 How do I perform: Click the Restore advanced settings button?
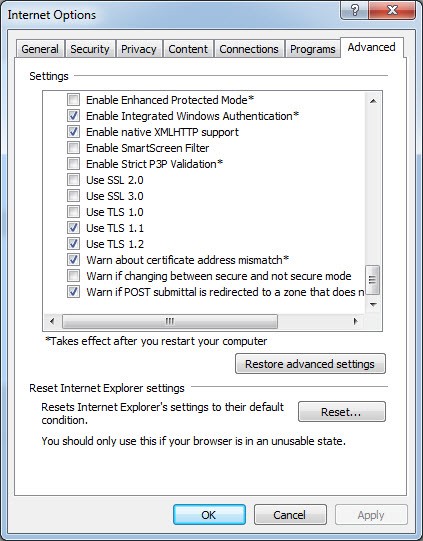(x=310, y=364)
